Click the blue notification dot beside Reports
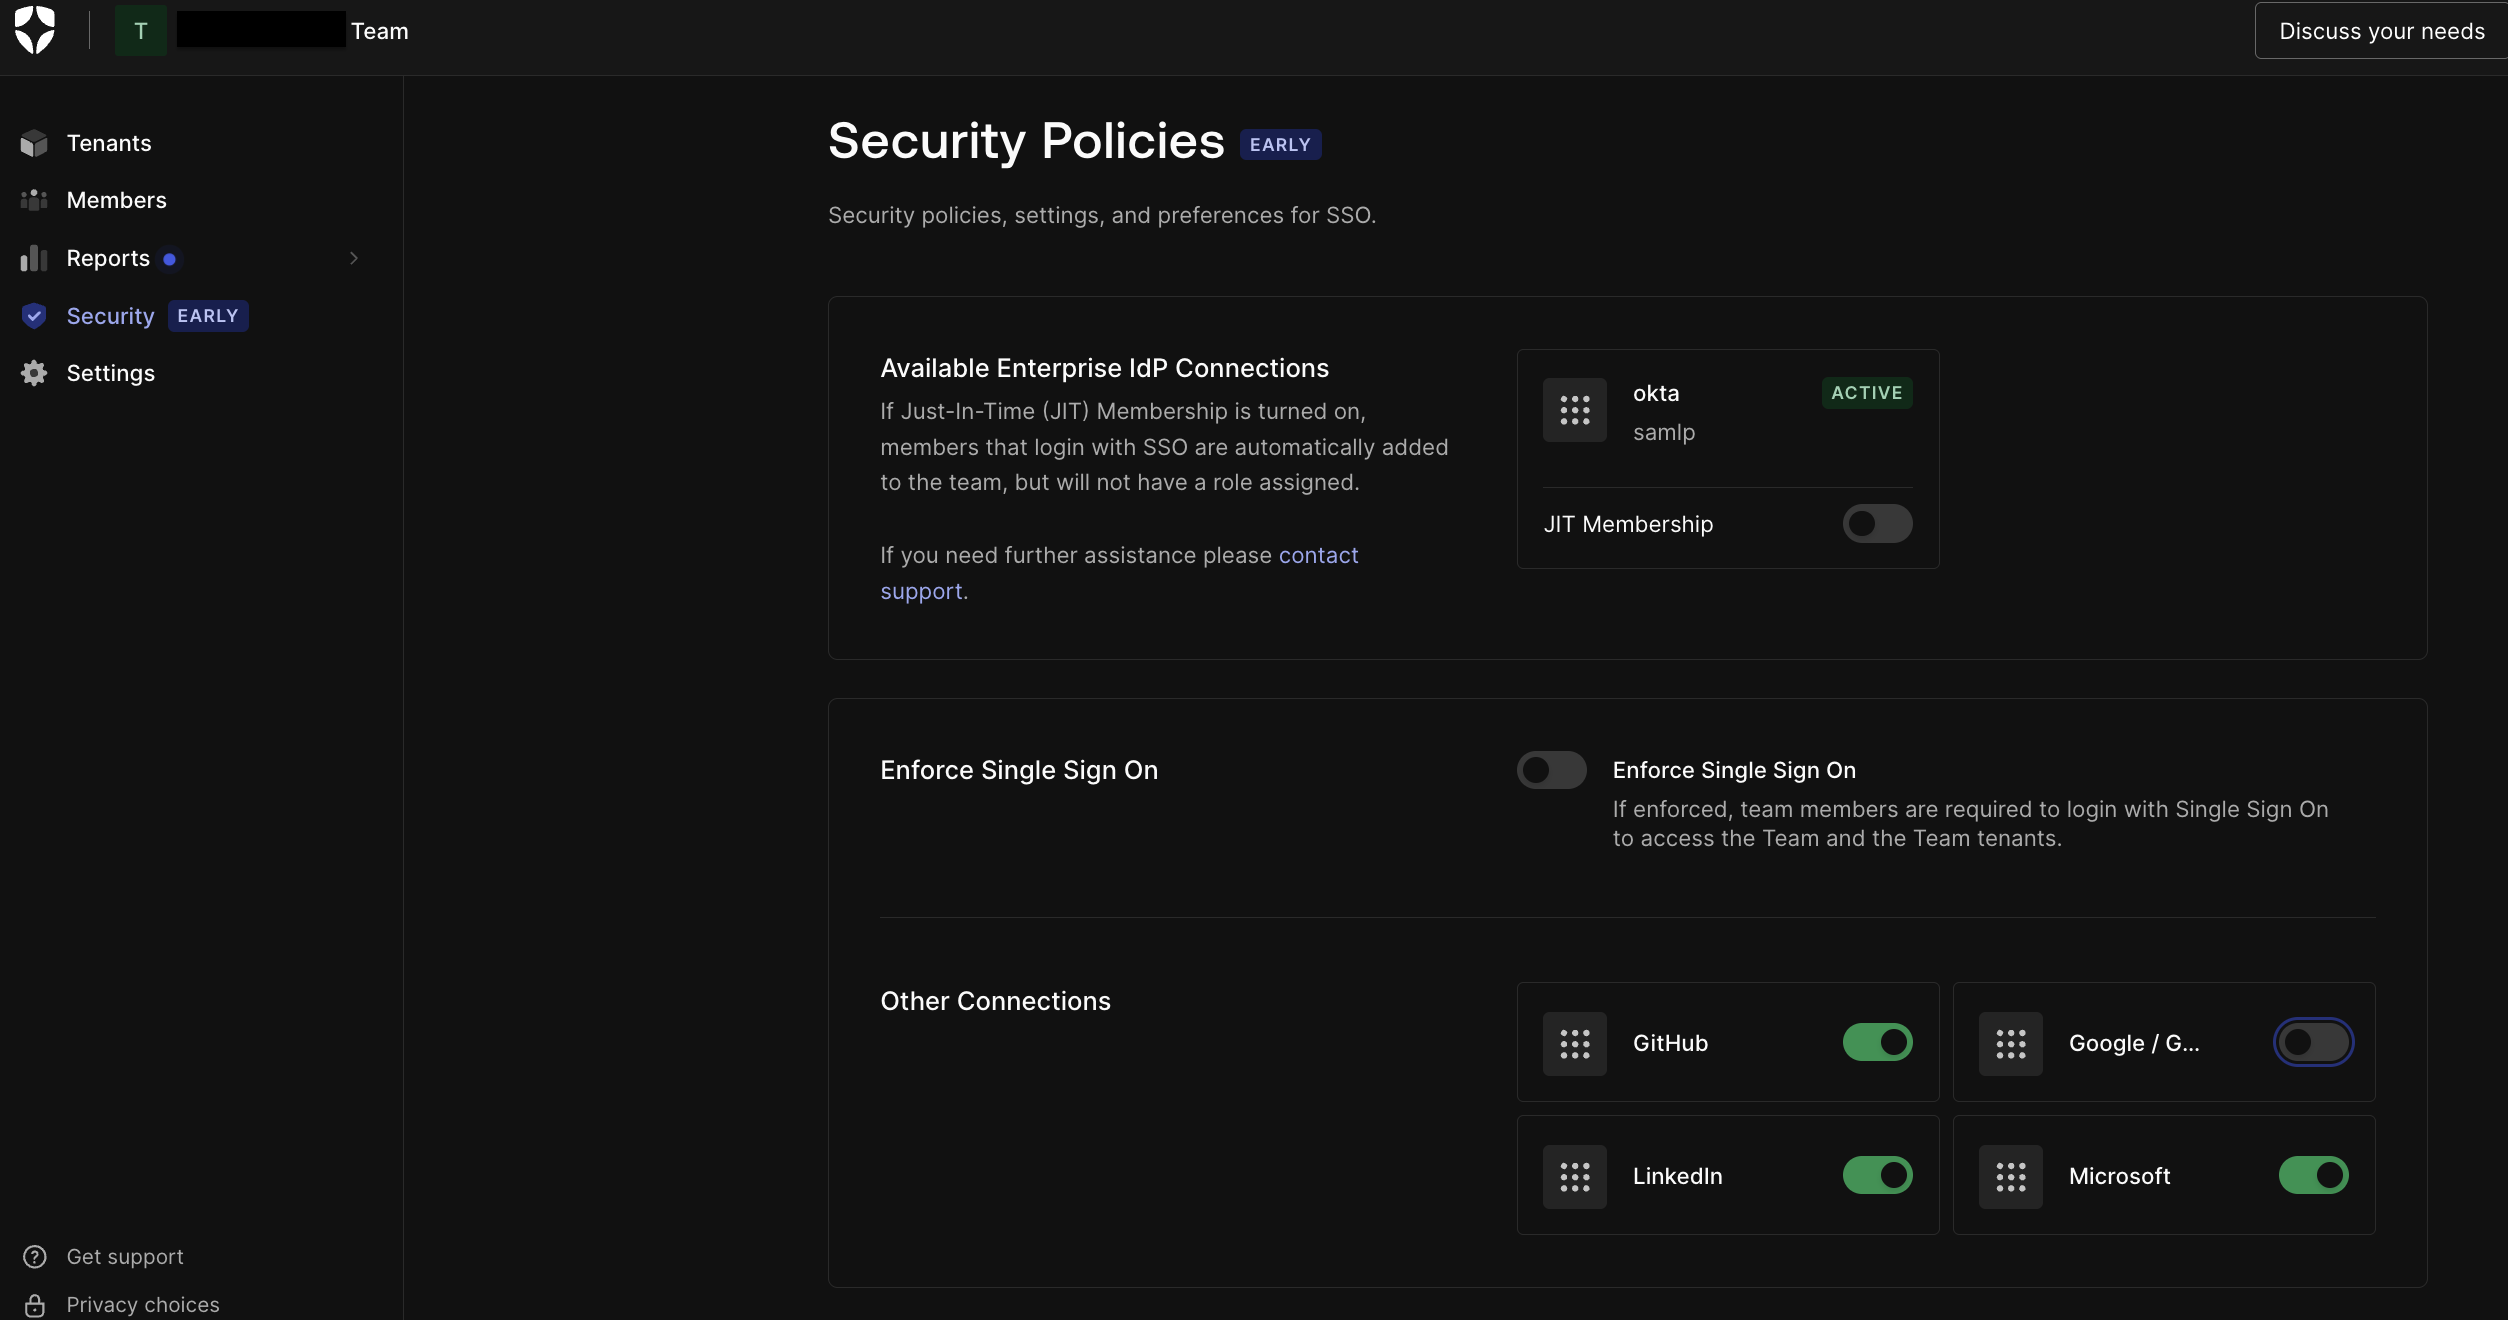This screenshot has width=2508, height=1320. point(170,259)
